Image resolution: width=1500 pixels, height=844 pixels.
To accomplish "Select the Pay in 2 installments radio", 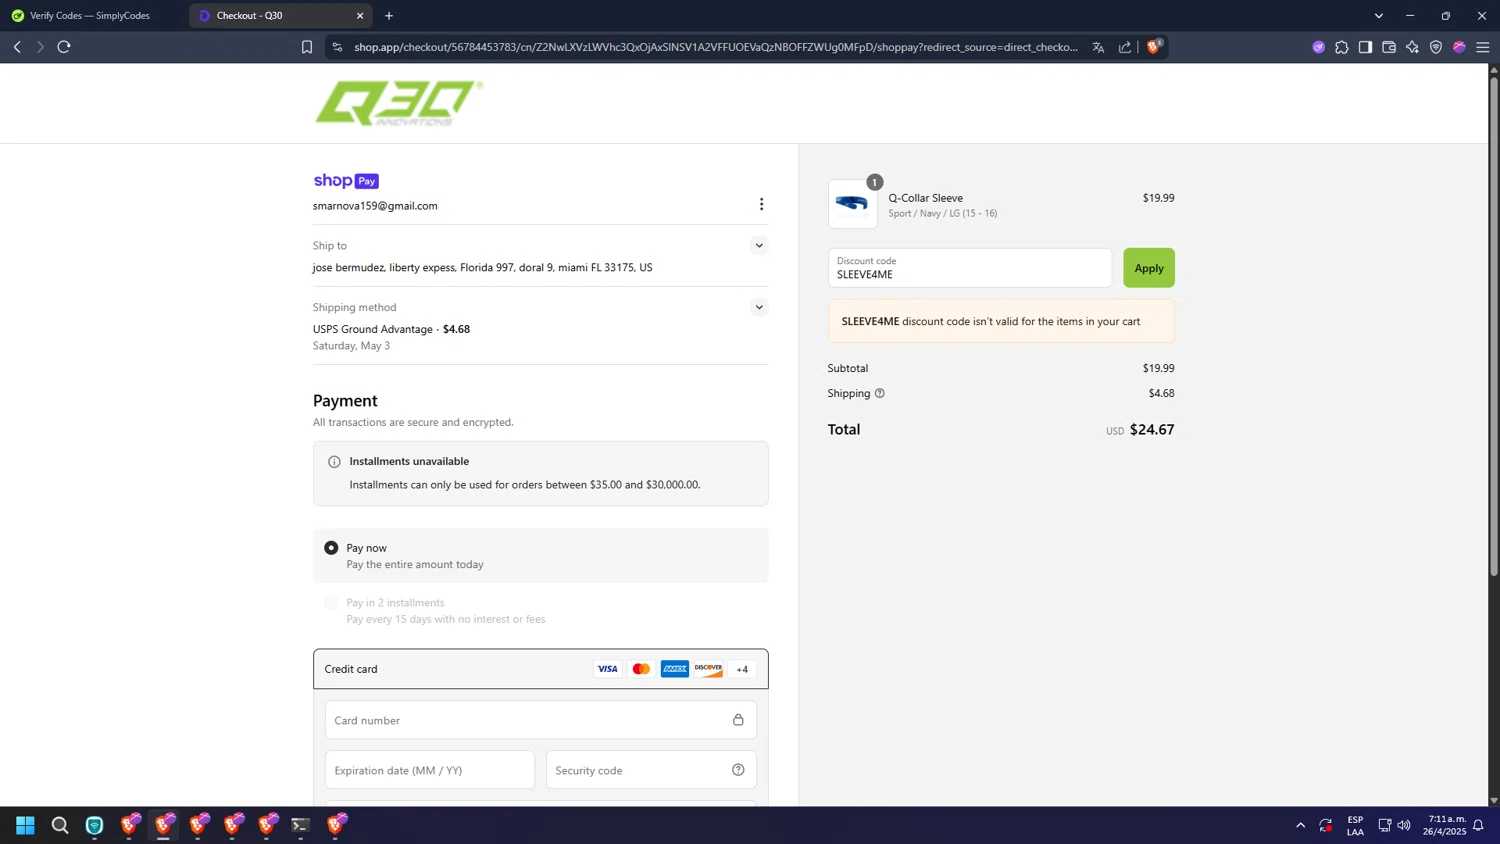I will click(331, 603).
